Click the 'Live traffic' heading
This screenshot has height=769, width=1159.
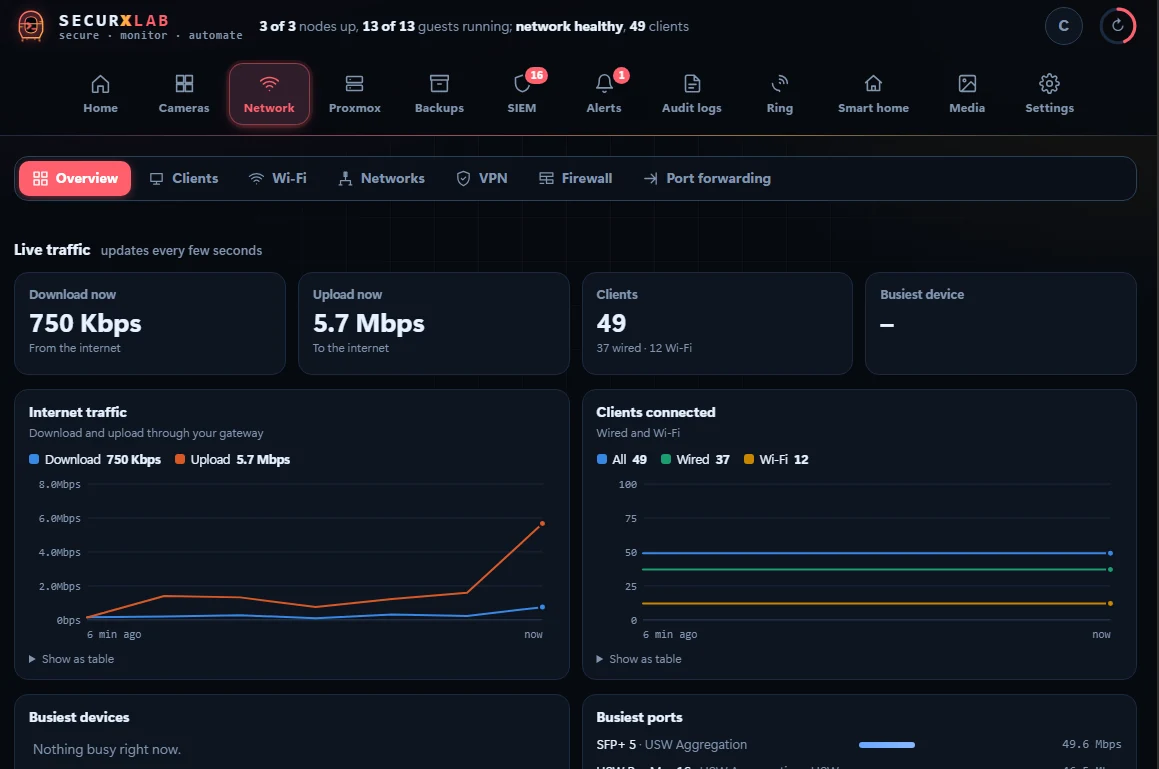click(52, 250)
